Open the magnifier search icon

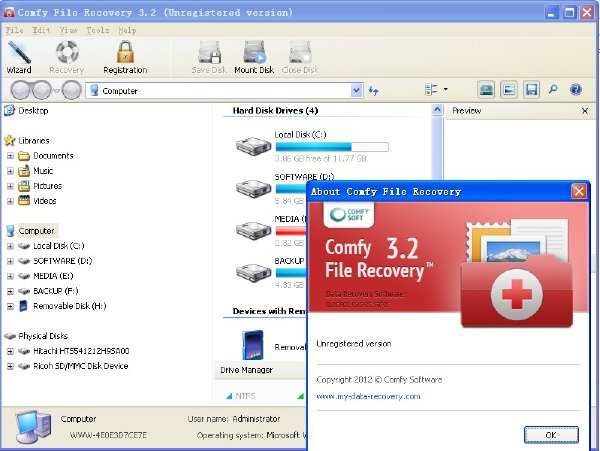click(x=553, y=90)
